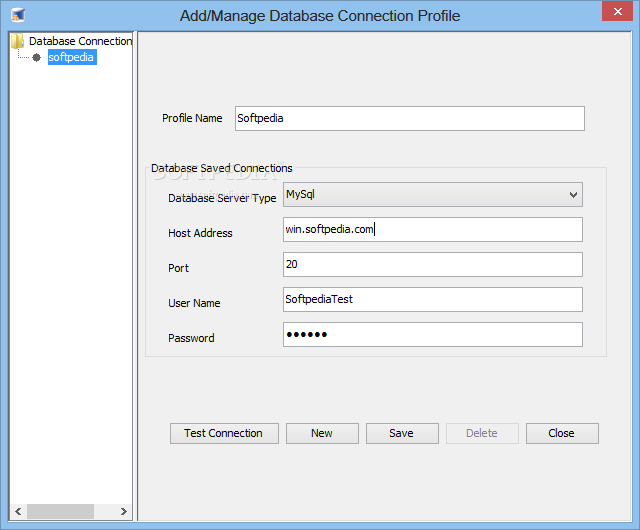Click the Profile Name text field
Viewport: 640px width, 530px height.
click(x=409, y=118)
